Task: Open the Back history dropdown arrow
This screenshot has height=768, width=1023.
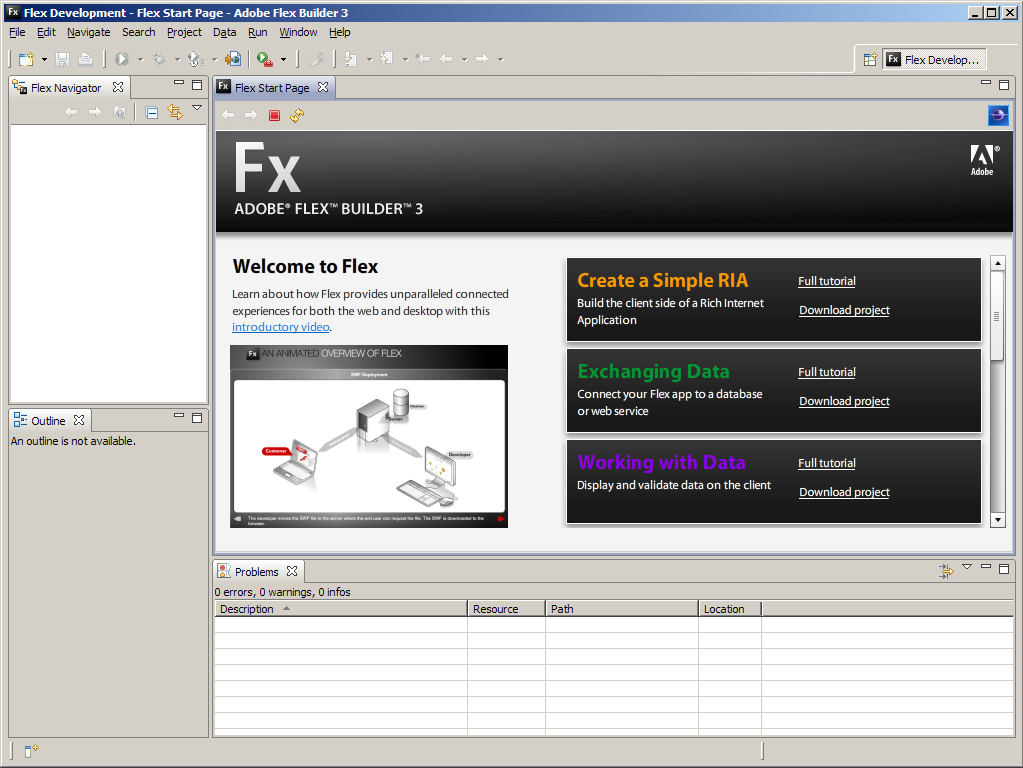Action: [x=465, y=59]
